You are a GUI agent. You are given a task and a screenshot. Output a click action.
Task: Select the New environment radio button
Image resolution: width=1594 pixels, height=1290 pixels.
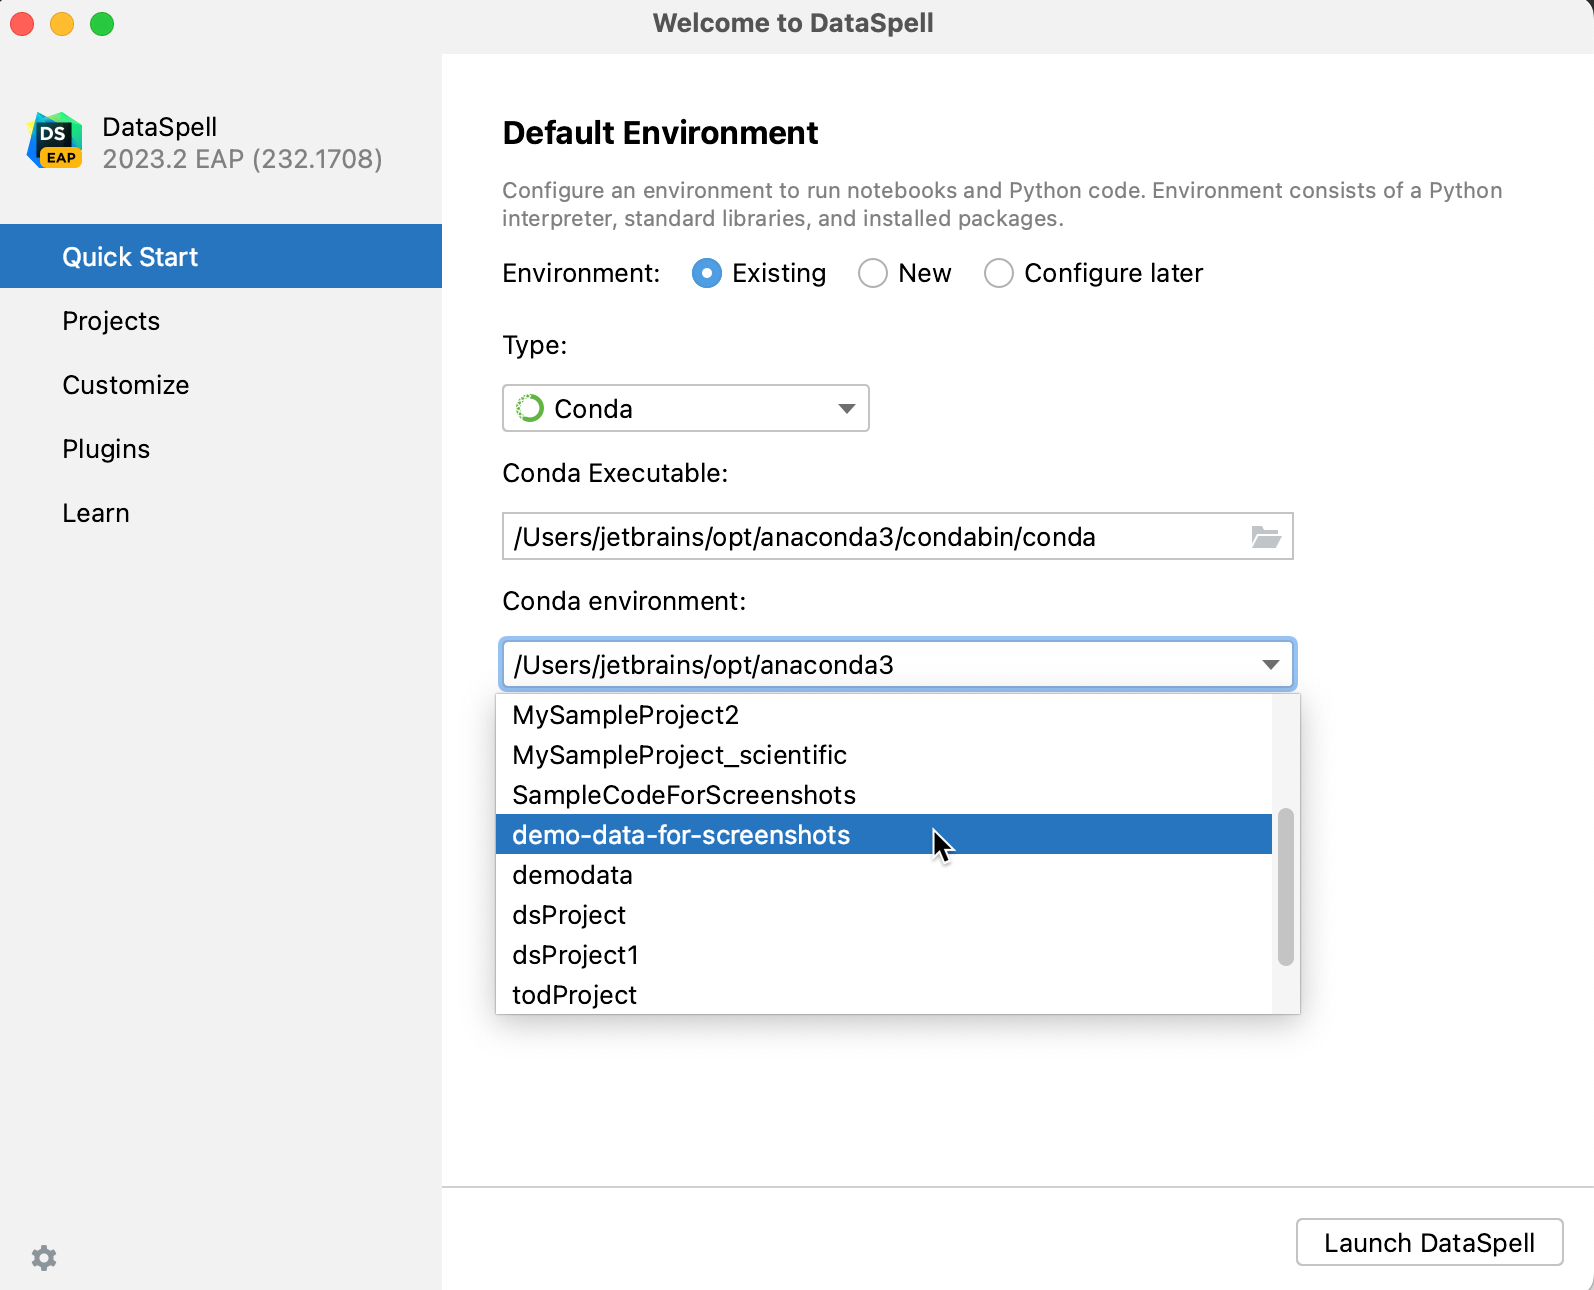(x=873, y=273)
